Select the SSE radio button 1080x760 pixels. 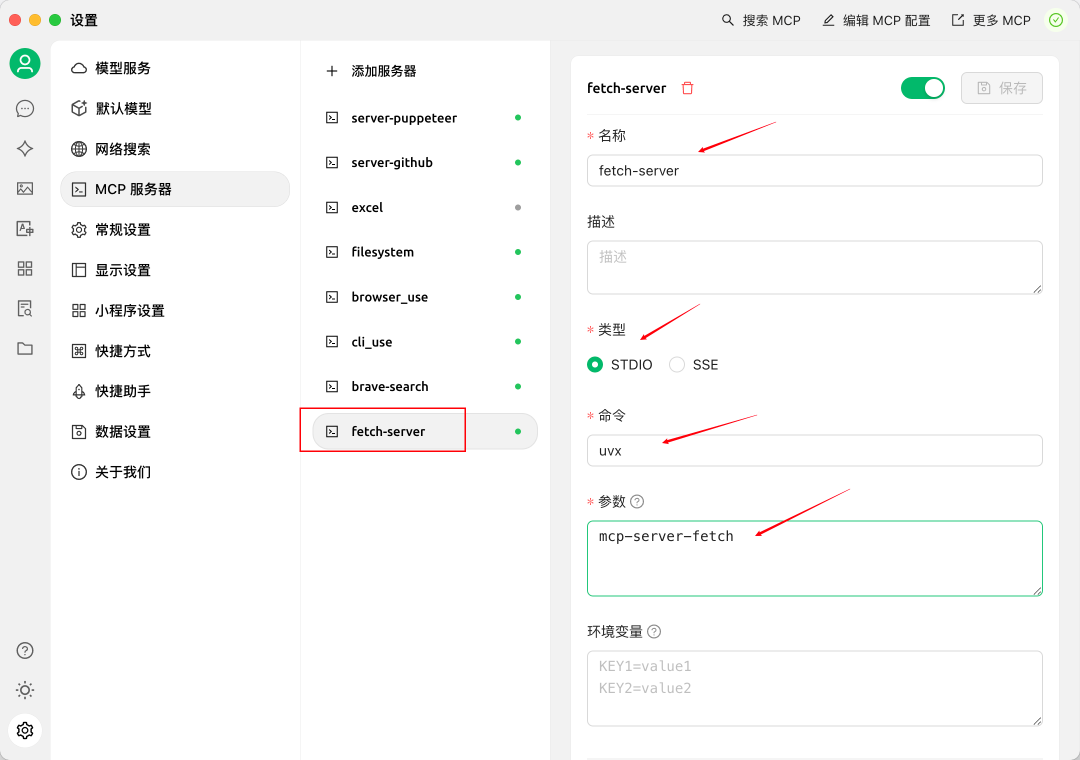pos(675,364)
